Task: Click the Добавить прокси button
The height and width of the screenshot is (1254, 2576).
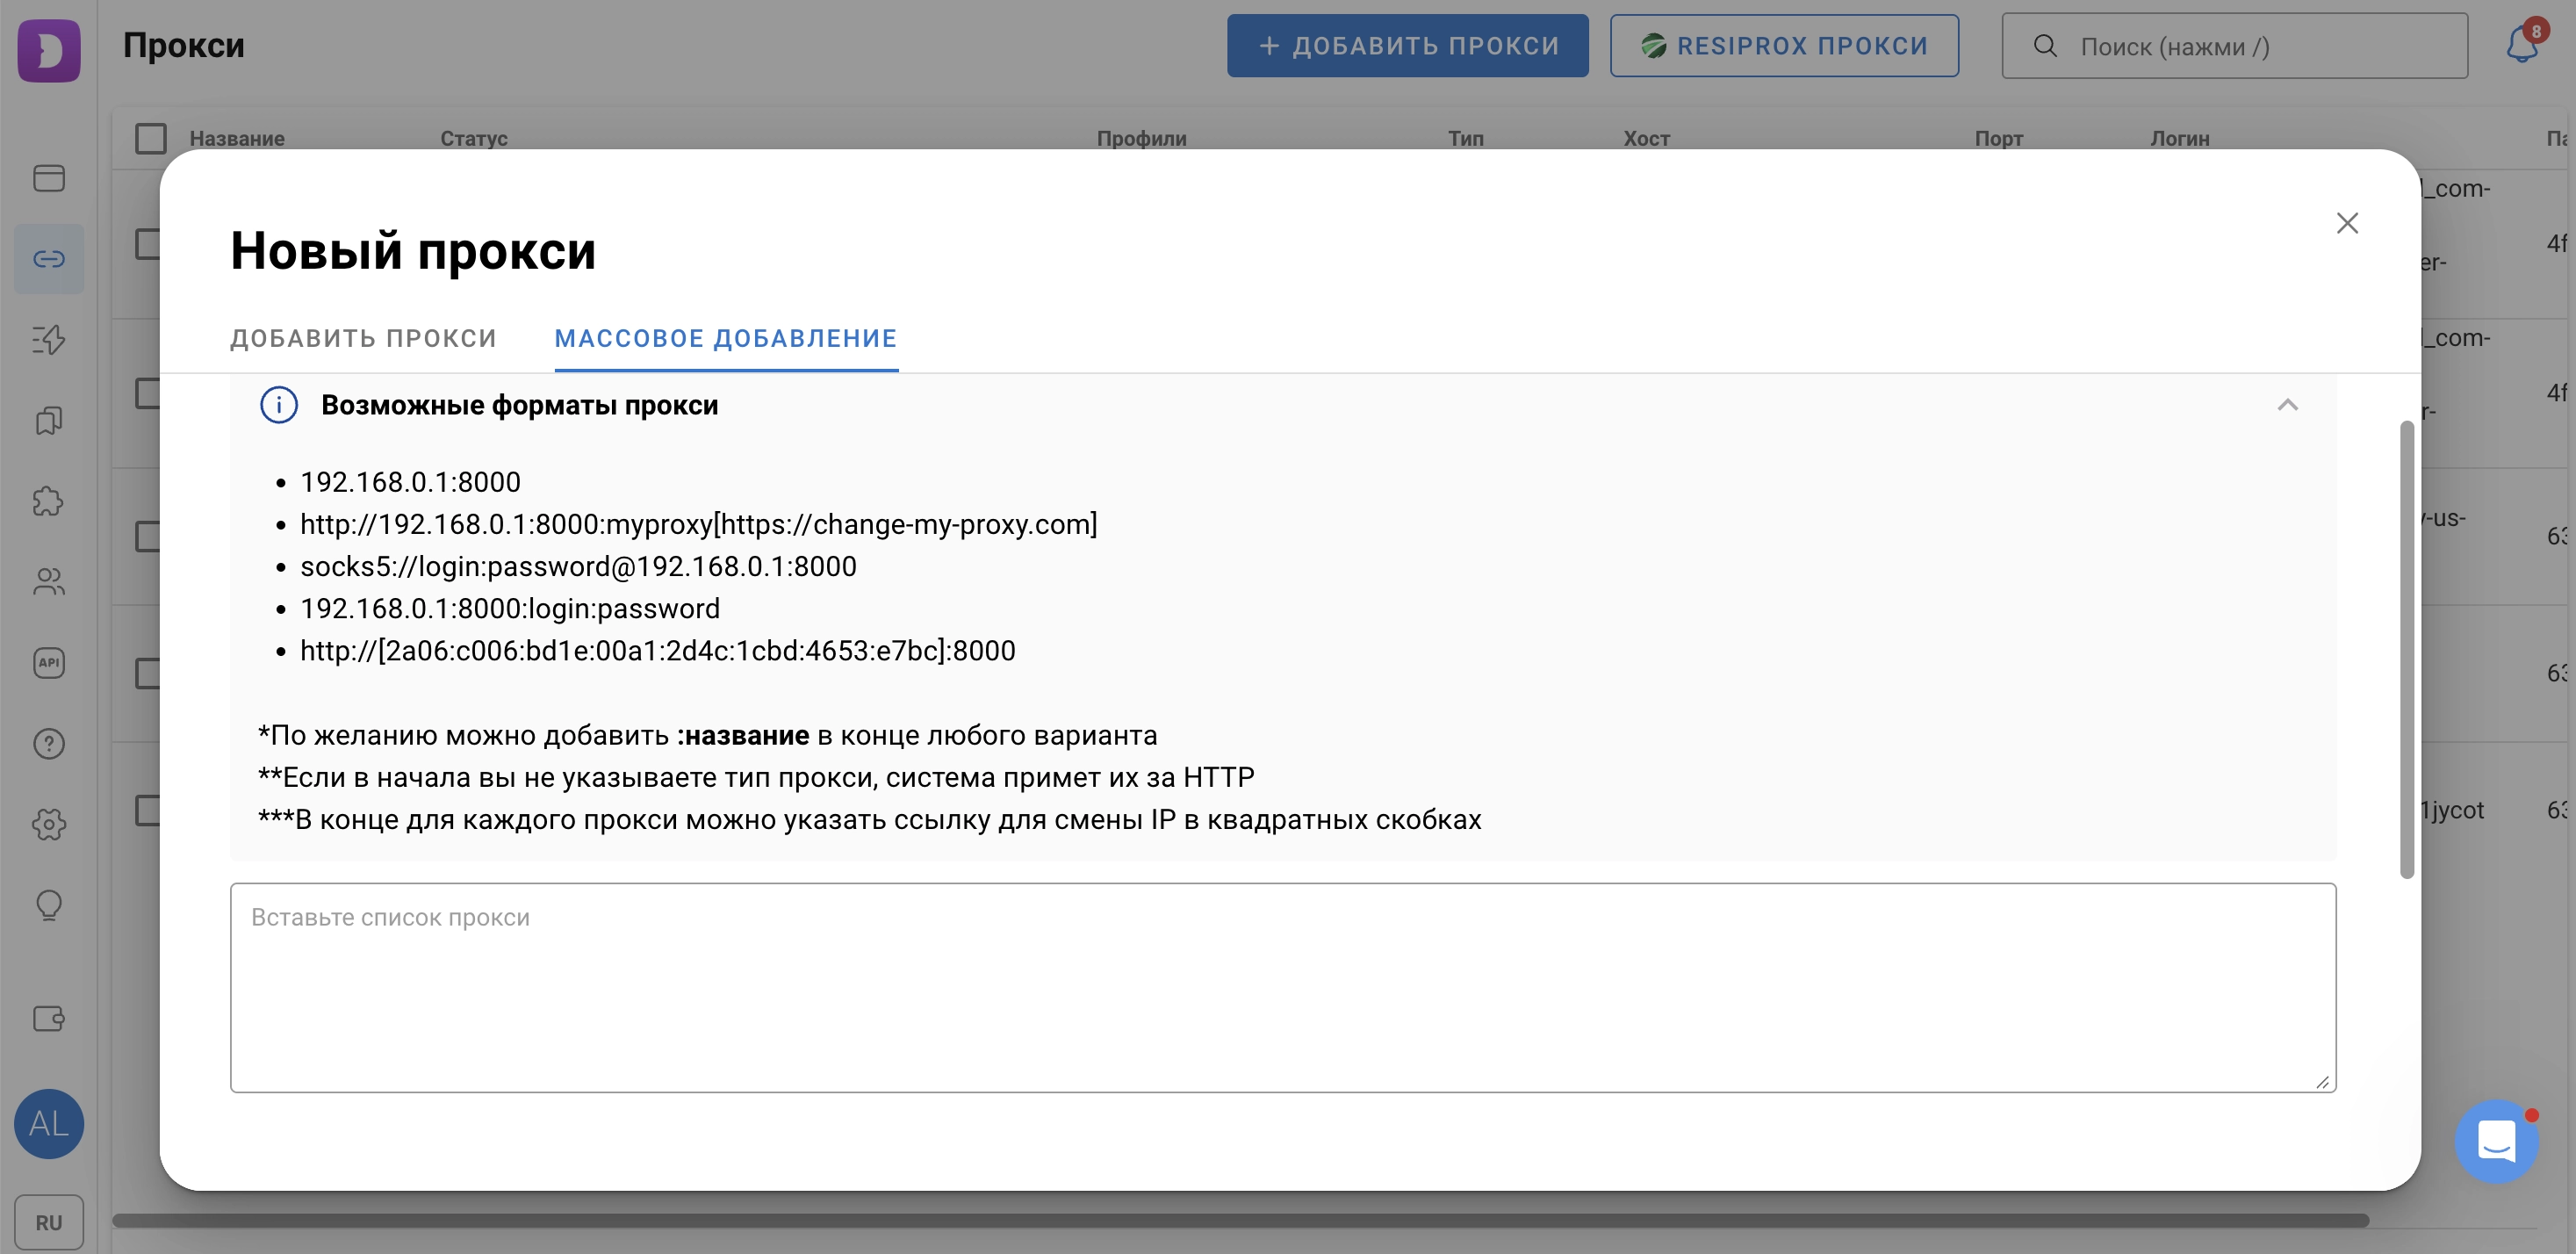Action: (x=1407, y=46)
